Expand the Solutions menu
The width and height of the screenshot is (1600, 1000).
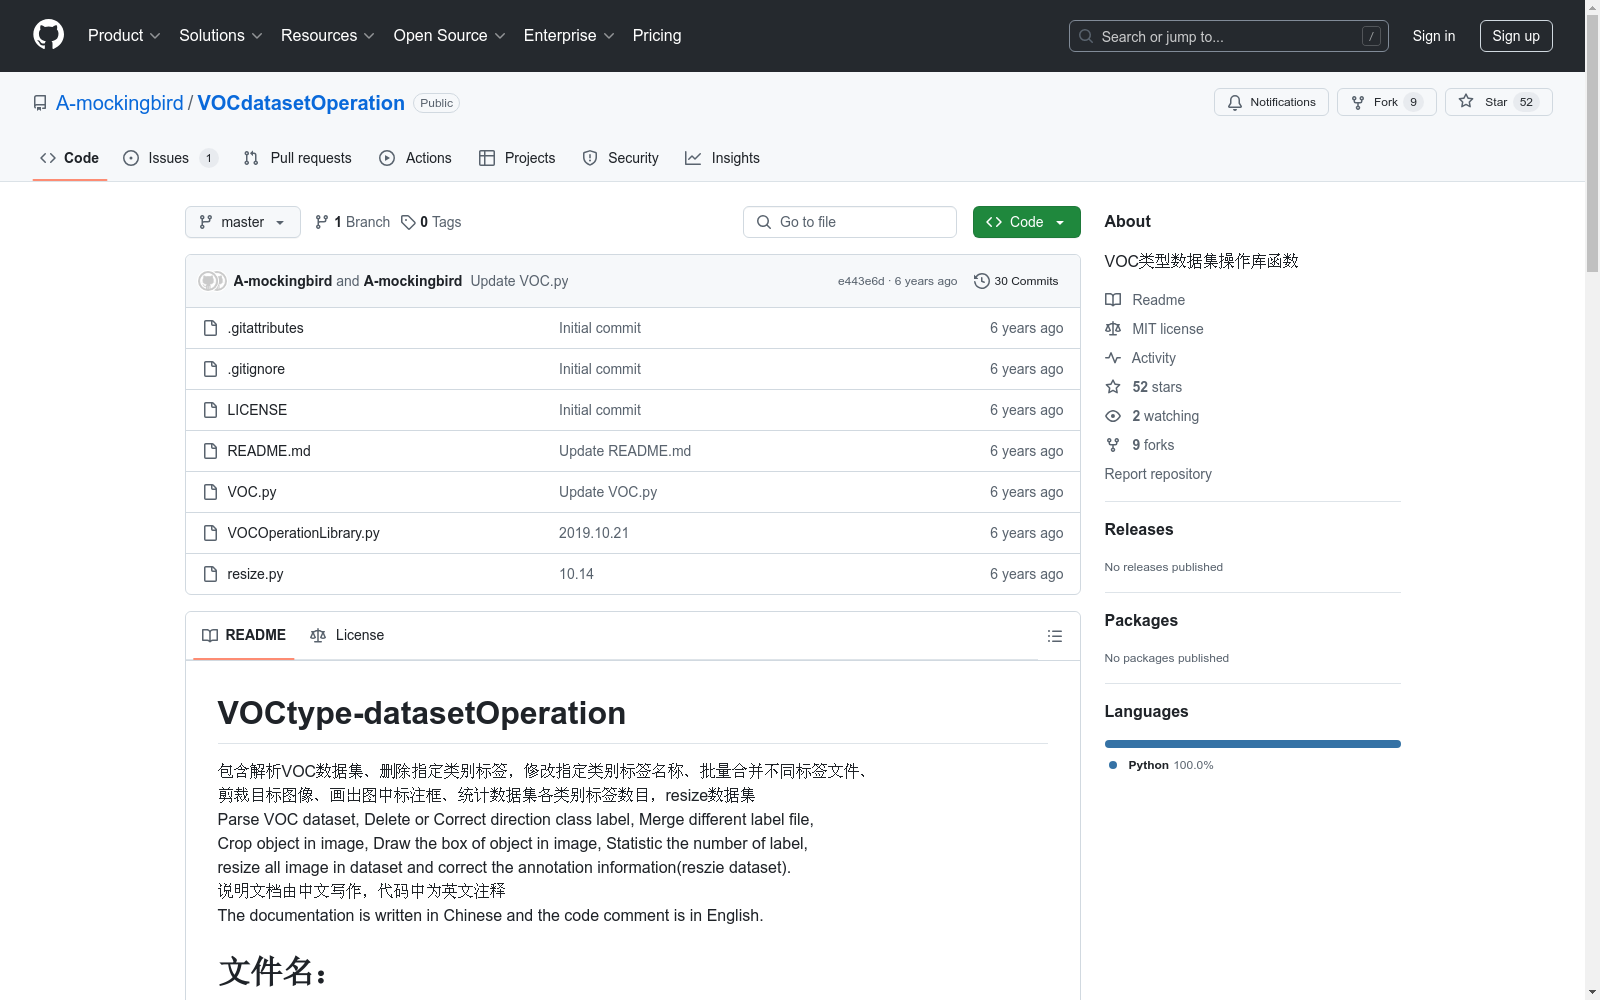coord(221,35)
